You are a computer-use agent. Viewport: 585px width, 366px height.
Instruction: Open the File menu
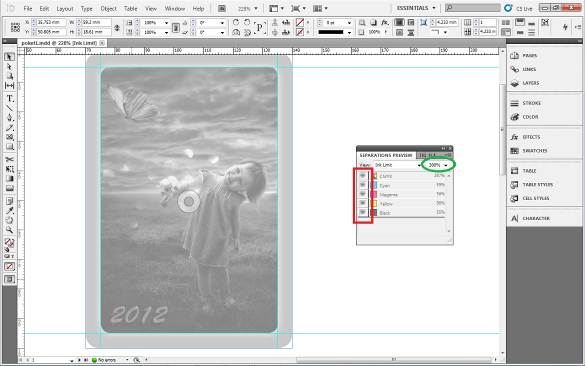coord(28,8)
